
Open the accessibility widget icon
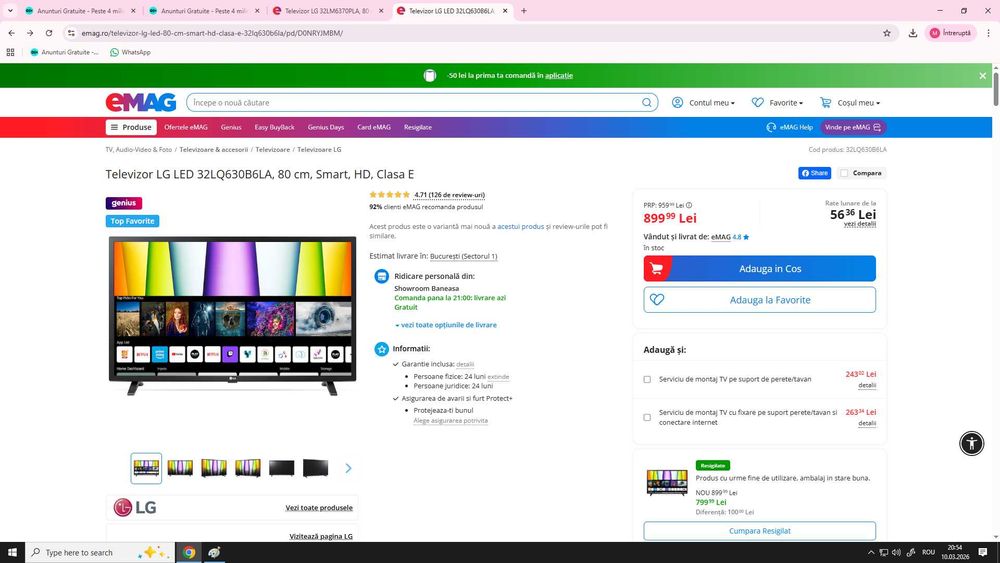971,443
